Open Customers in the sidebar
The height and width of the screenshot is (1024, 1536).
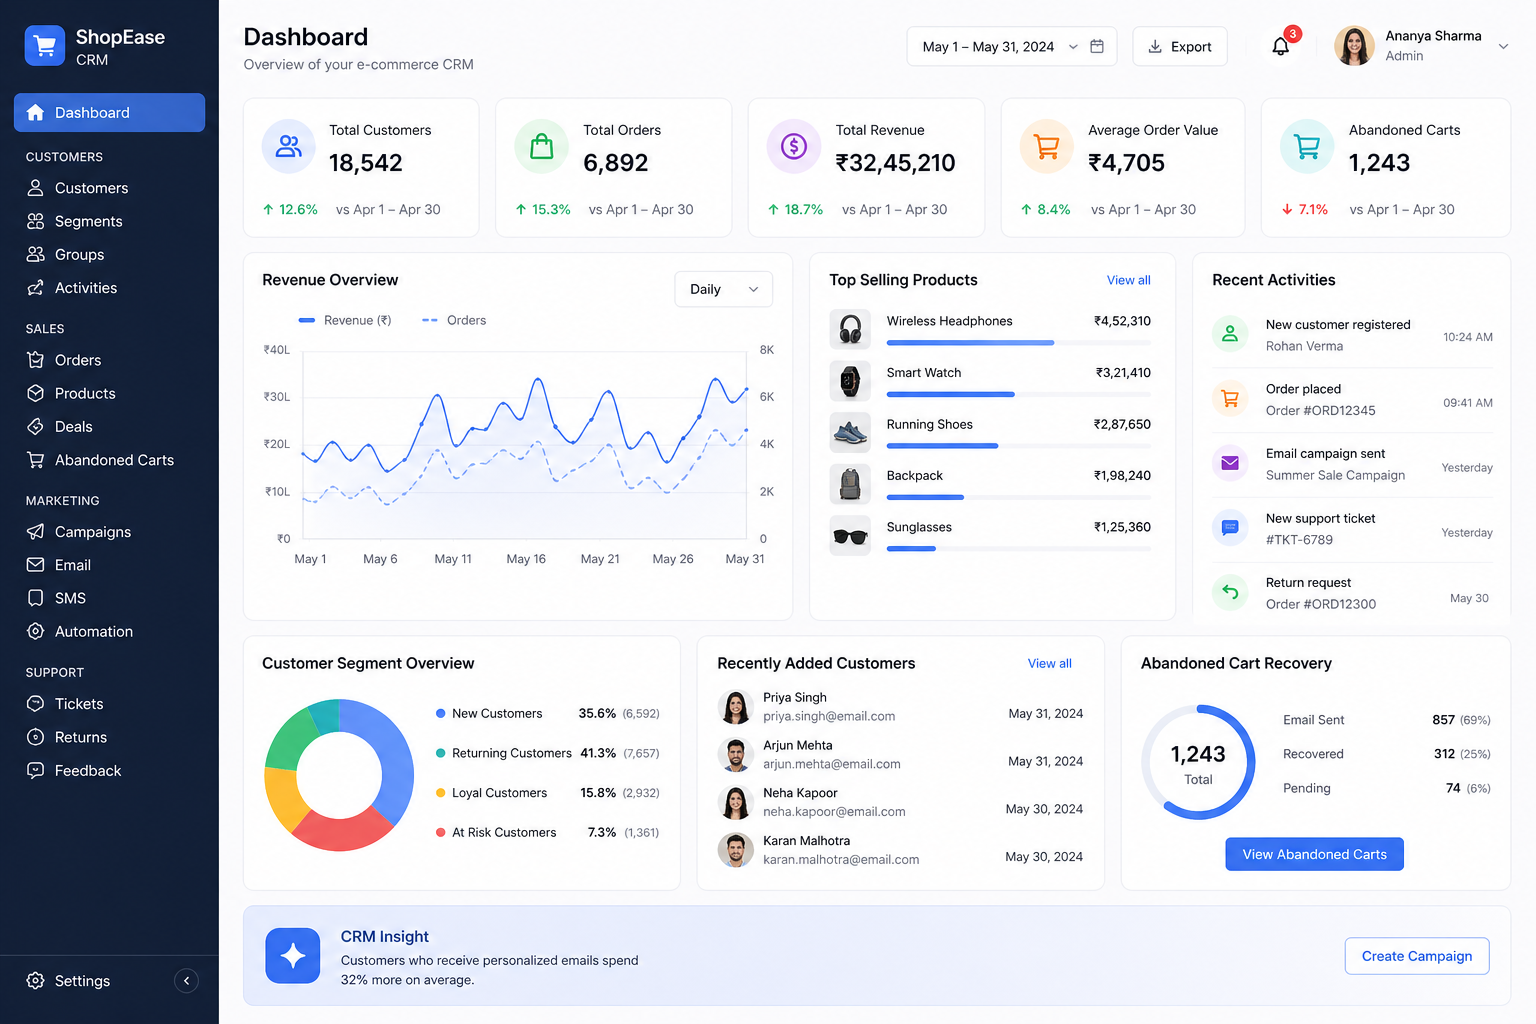109,188
